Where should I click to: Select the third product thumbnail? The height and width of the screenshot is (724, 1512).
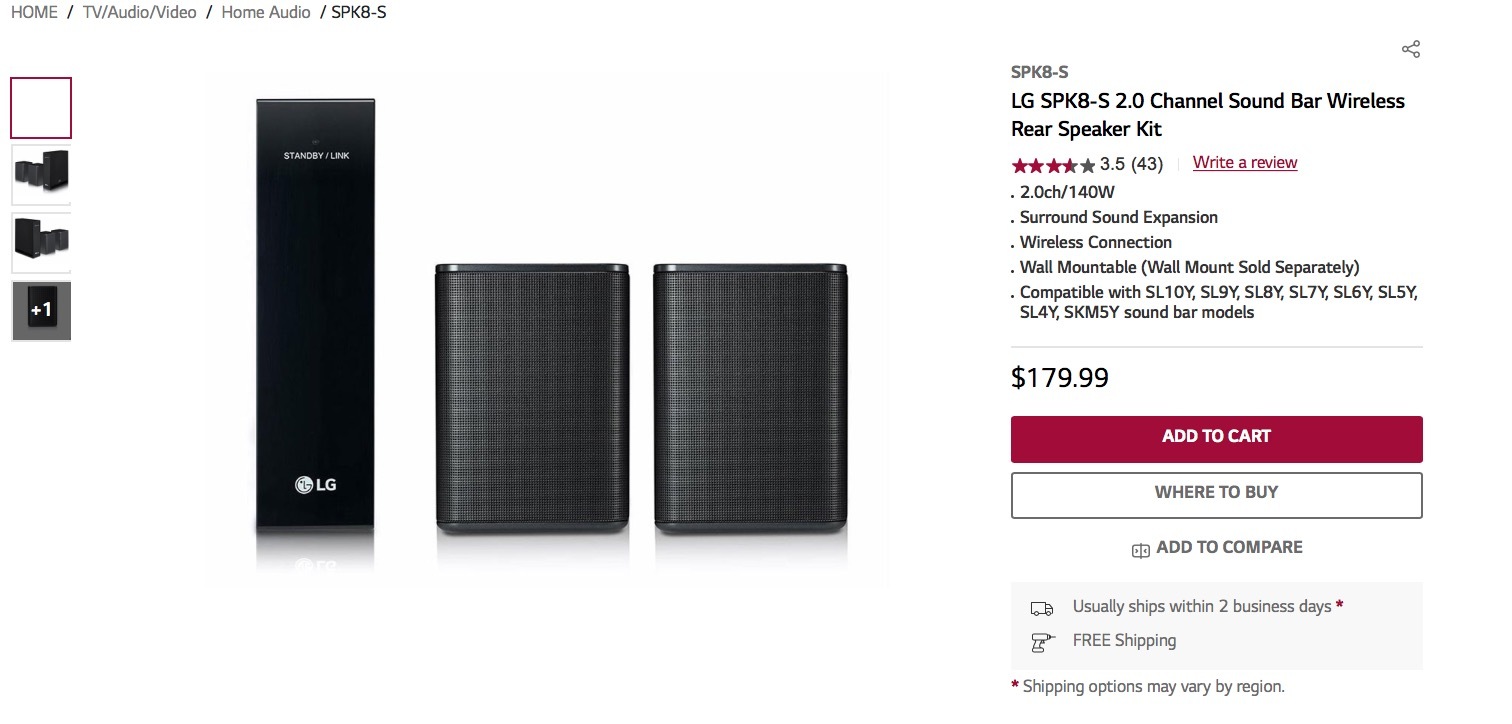pos(41,242)
